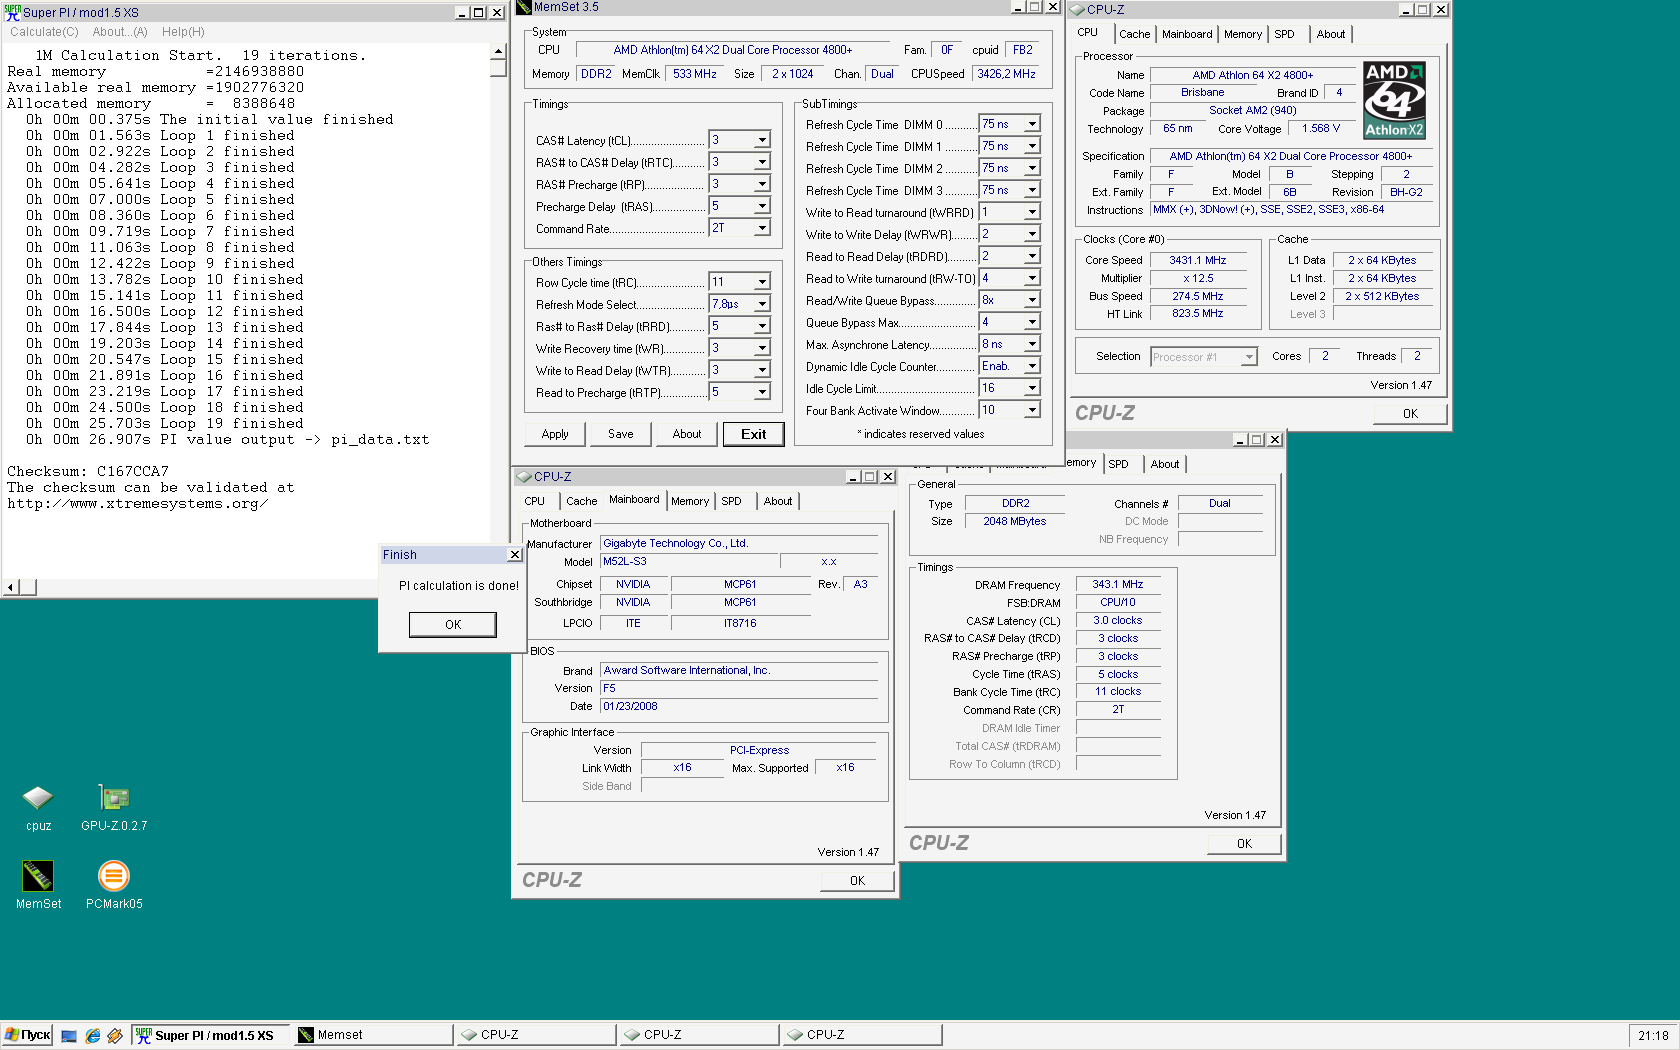This screenshot has height=1050, width=1680.
Task: Open the Processor #1 selection dropdown
Action: (1248, 357)
